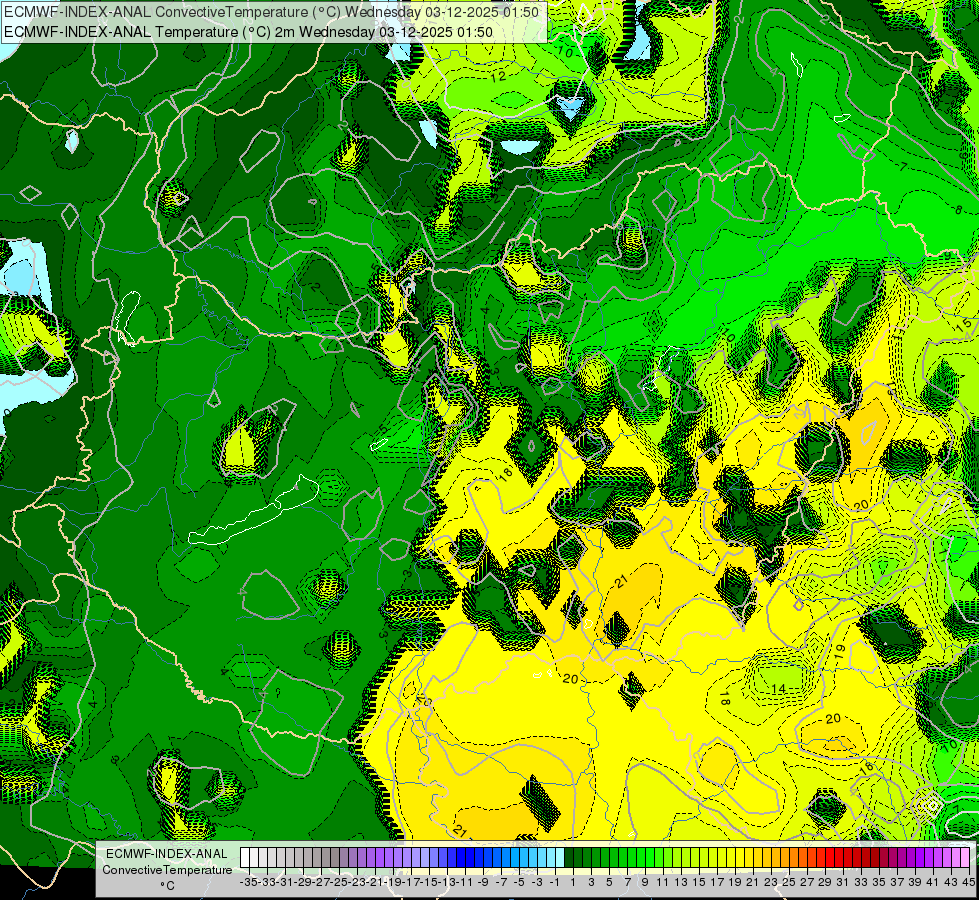Pick the white legend swatch above -35
The image size is (979, 900).
click(245, 858)
